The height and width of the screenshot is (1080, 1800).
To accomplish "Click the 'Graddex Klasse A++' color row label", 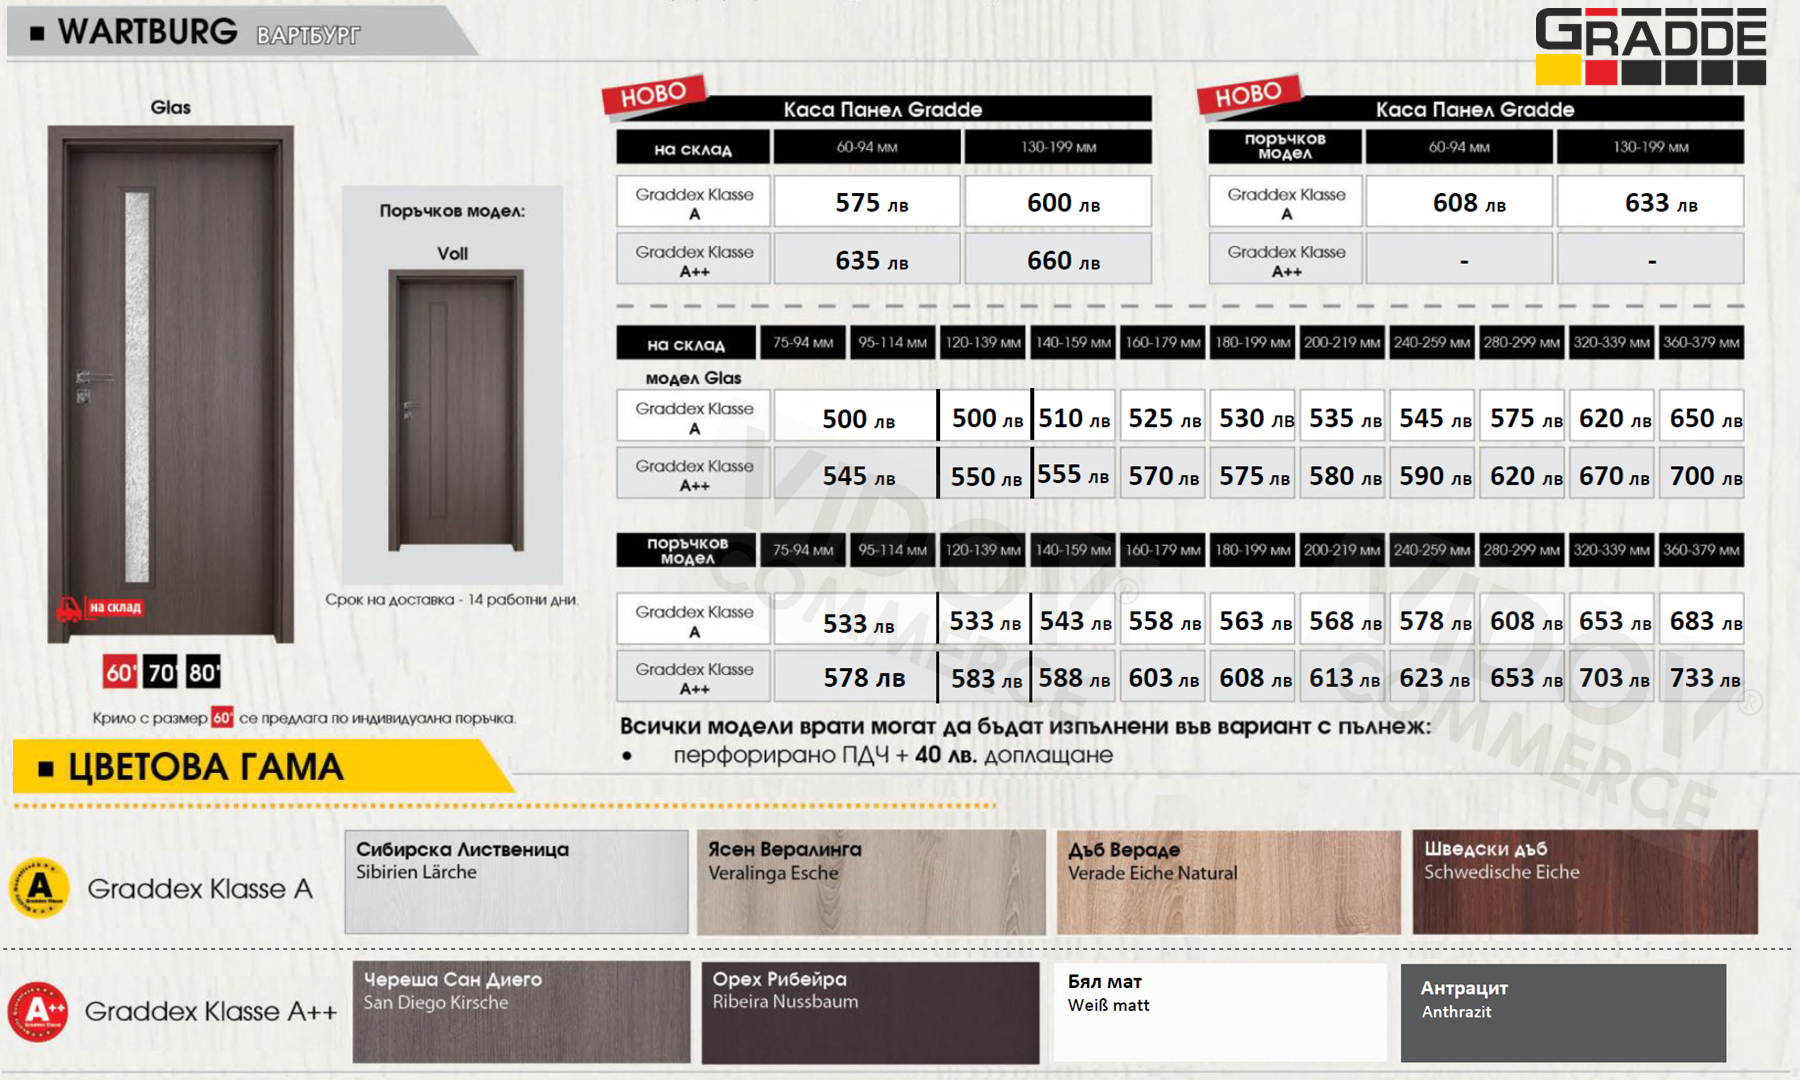I will tap(211, 1011).
